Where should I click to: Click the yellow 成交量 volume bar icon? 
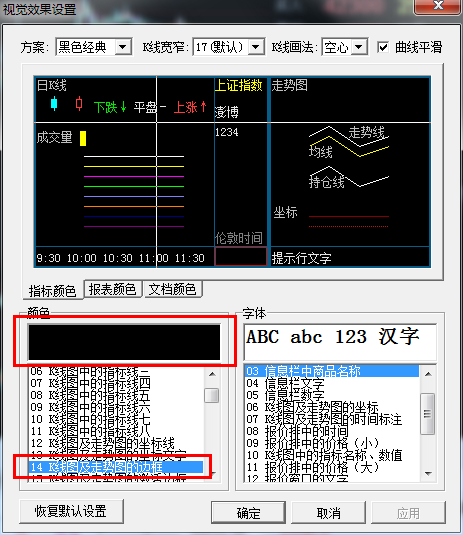coord(83,139)
